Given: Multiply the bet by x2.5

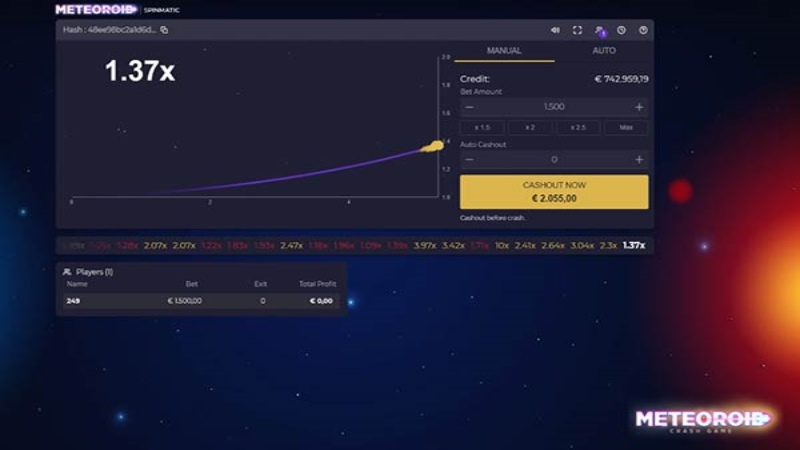Looking at the screenshot, I should click(578, 128).
